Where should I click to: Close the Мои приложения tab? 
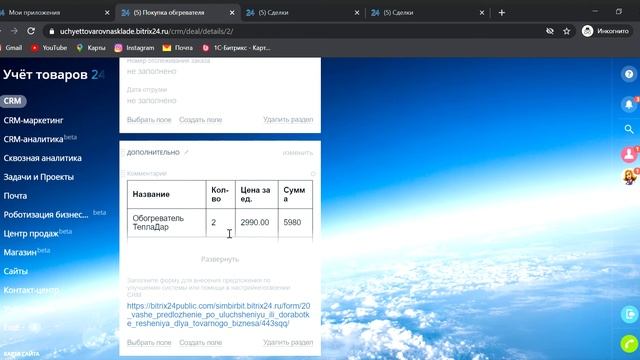[x=107, y=13]
